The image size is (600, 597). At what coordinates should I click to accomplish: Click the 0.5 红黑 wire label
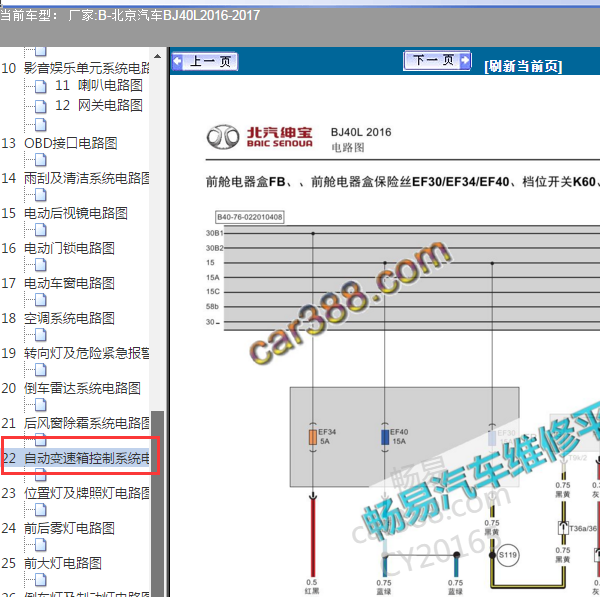pos(312,587)
